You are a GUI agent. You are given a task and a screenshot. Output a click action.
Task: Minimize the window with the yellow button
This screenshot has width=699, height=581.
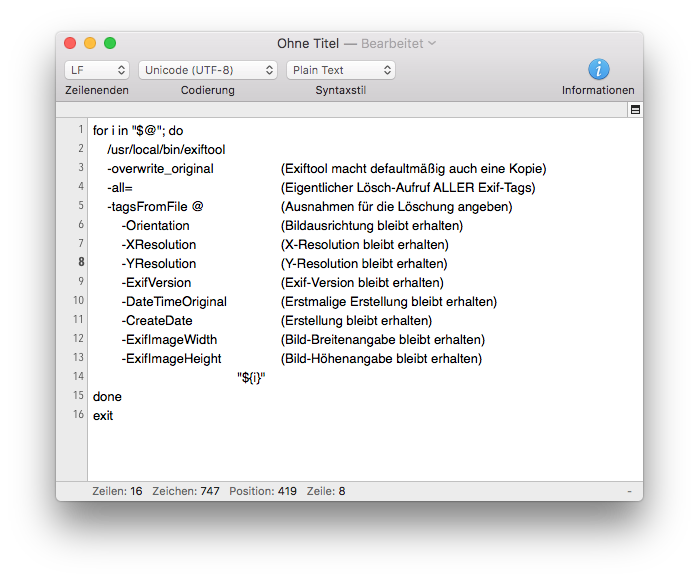pyautogui.click(x=90, y=43)
